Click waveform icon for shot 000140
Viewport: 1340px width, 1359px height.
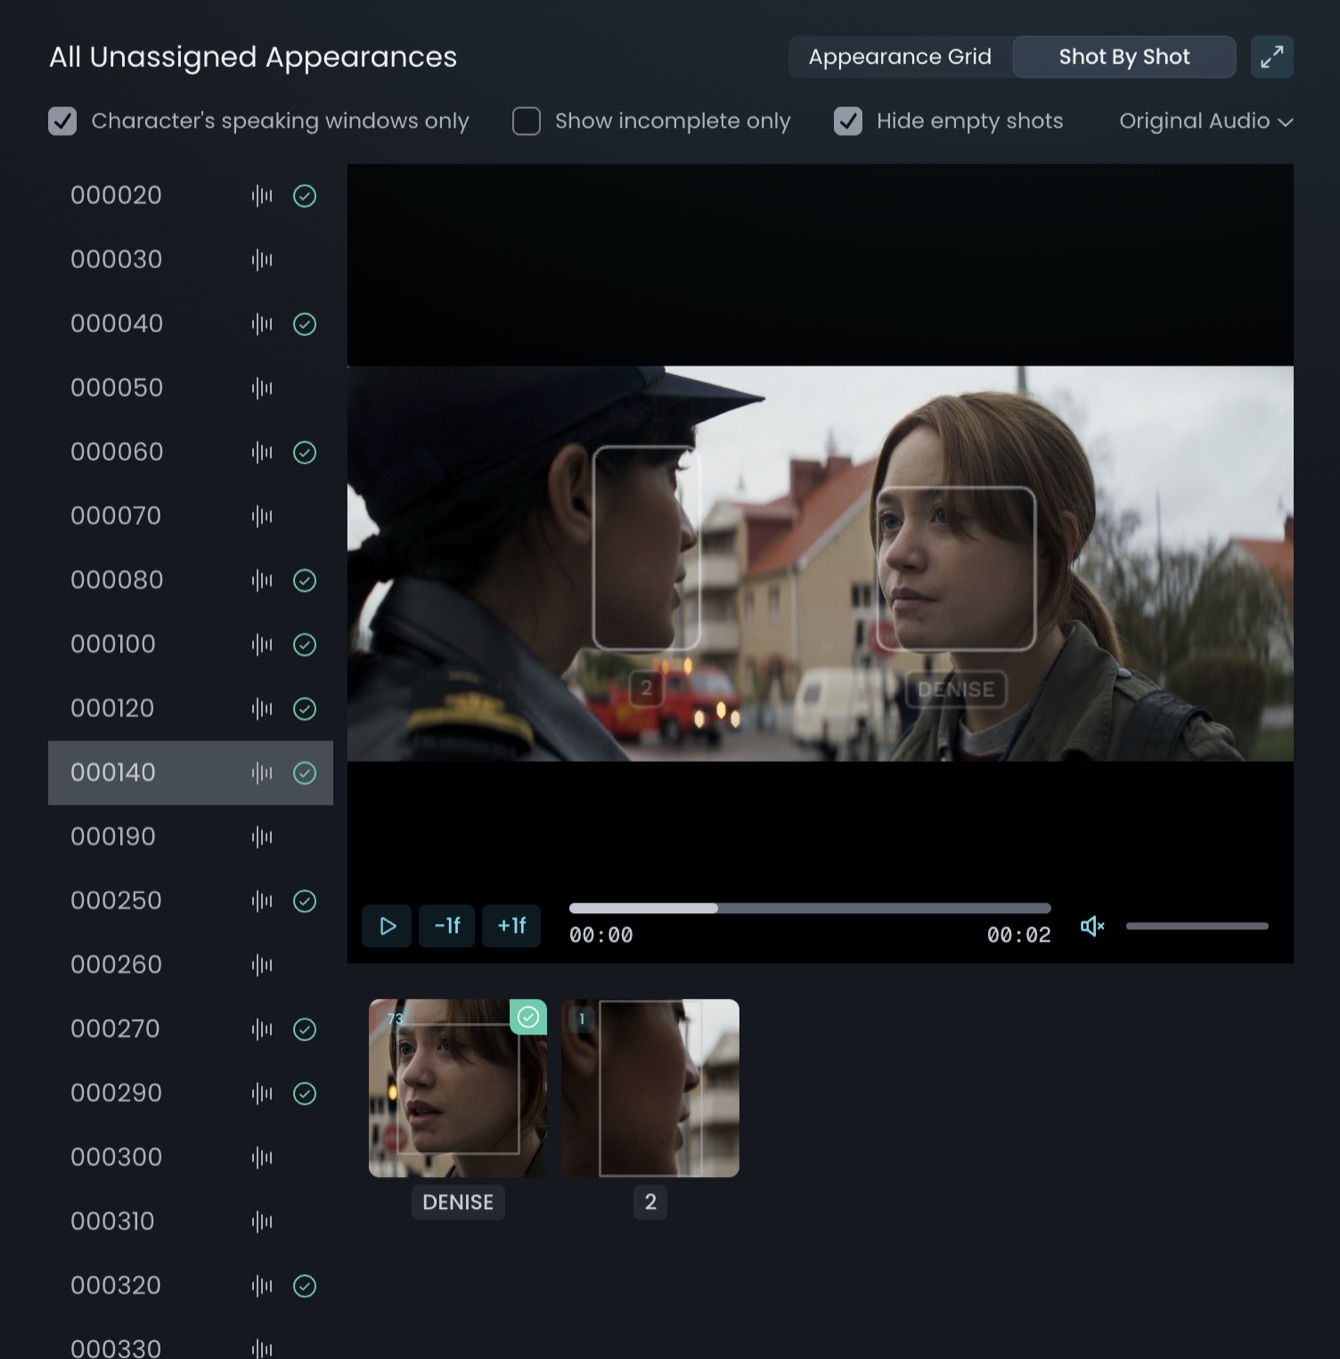coord(262,773)
